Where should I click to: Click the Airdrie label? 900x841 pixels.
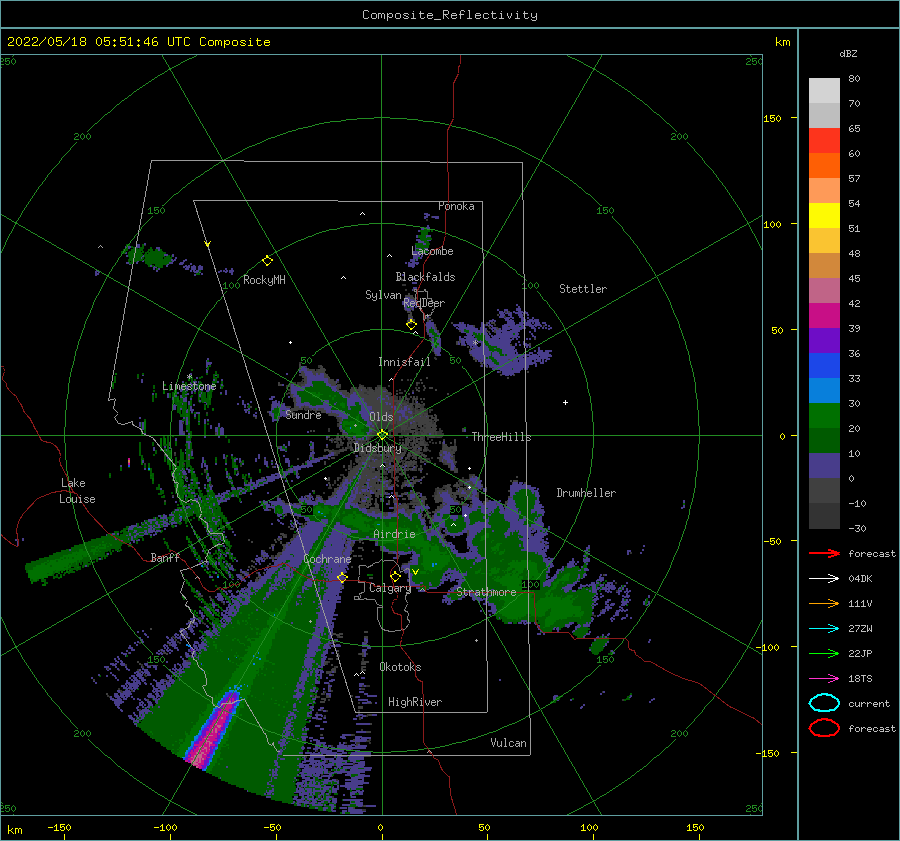pyautogui.click(x=394, y=534)
